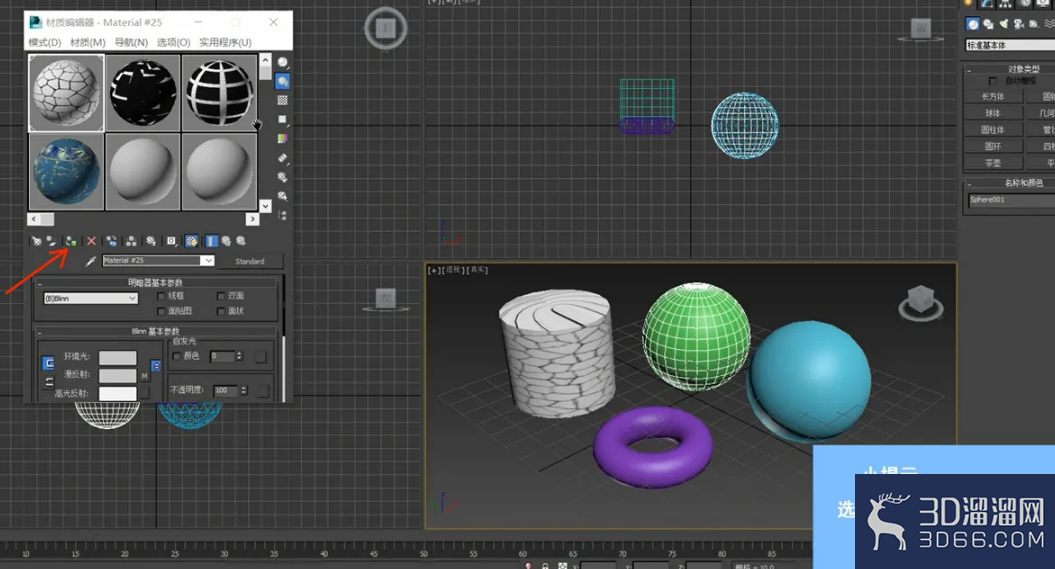Toggle Show End Result icon
The height and width of the screenshot is (569, 1055).
coord(211,241)
